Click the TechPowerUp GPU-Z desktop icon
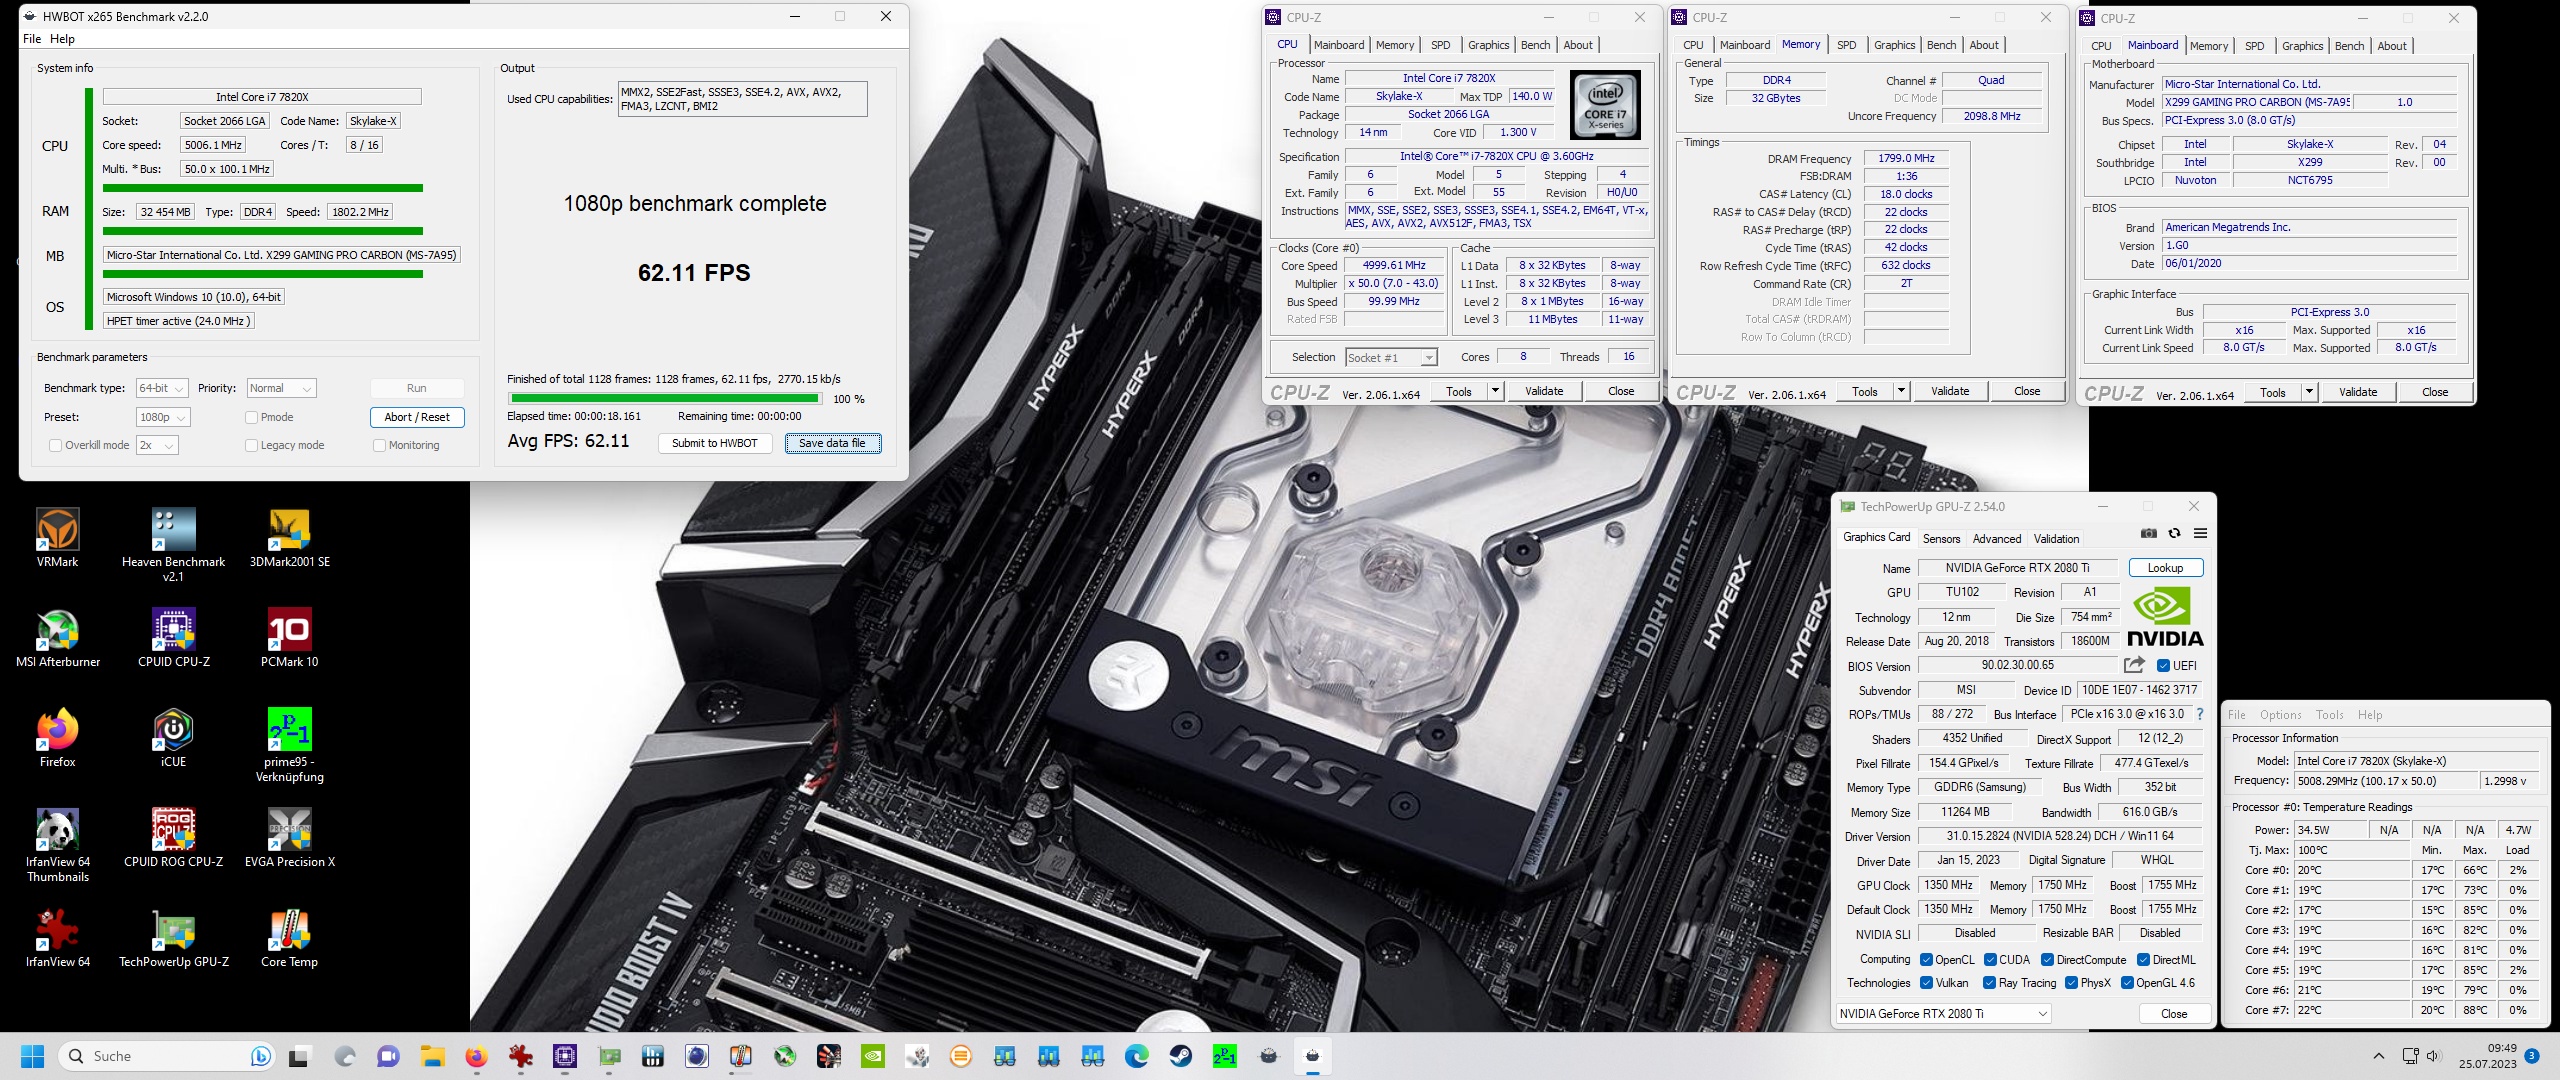This screenshot has width=2560, height=1080. tap(173, 938)
